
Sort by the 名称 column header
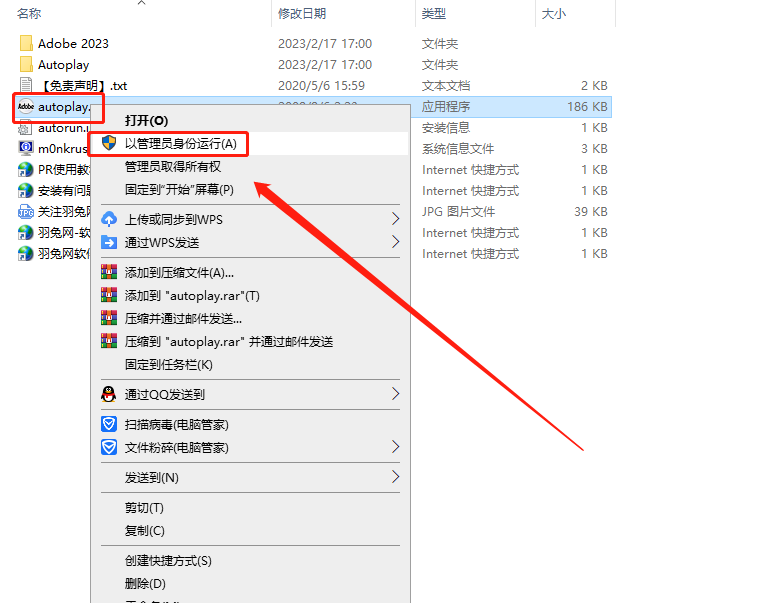point(29,14)
